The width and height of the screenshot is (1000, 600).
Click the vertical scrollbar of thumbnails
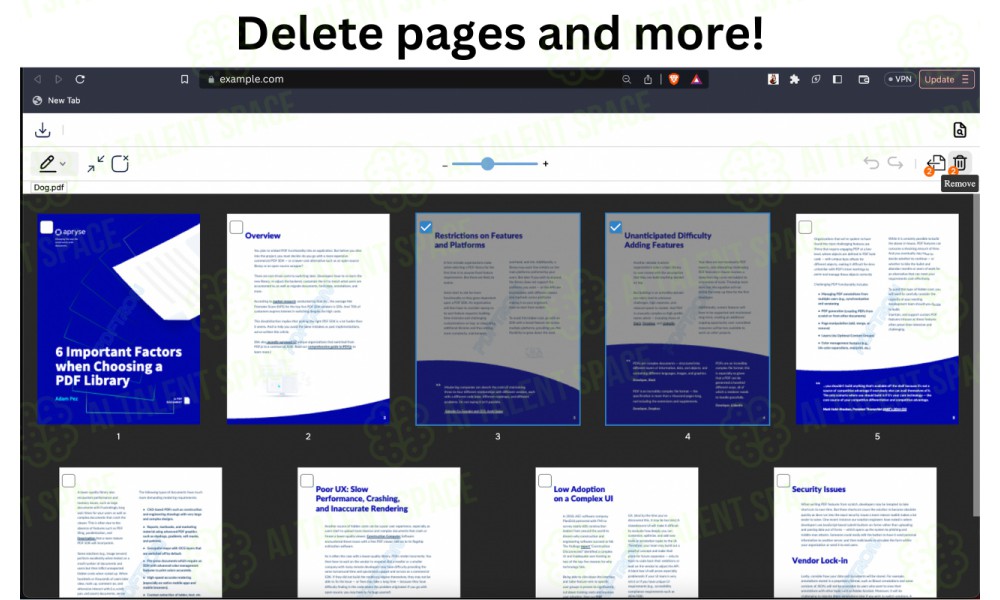976,357
